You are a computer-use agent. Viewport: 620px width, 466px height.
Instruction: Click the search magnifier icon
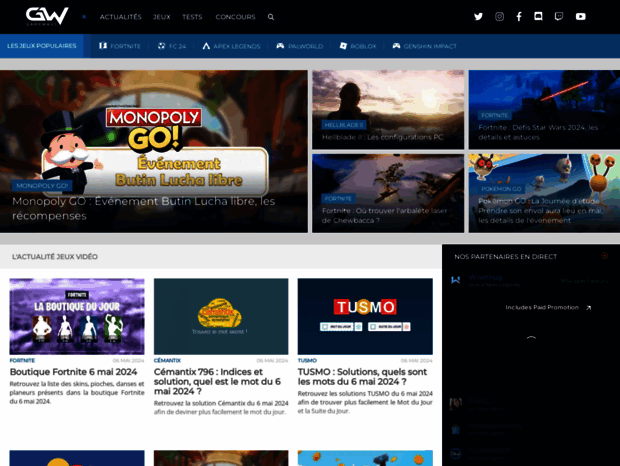(x=271, y=17)
